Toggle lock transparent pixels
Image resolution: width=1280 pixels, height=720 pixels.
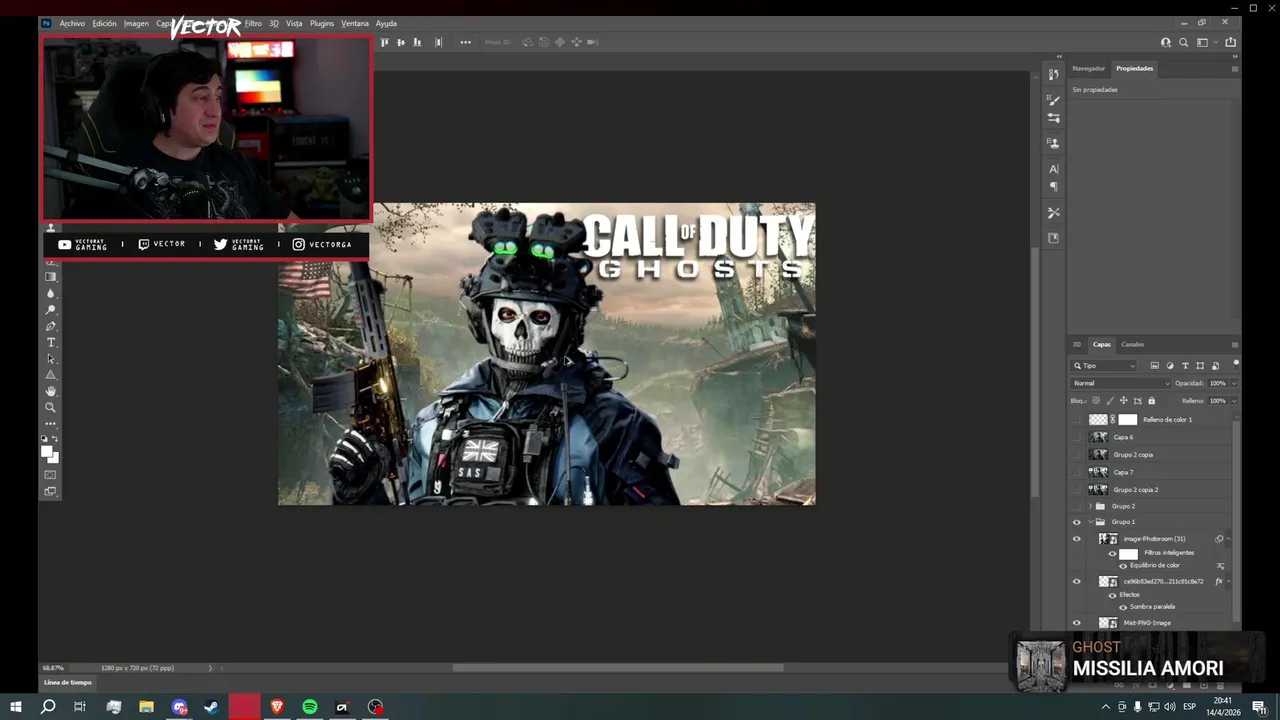pos(1095,401)
